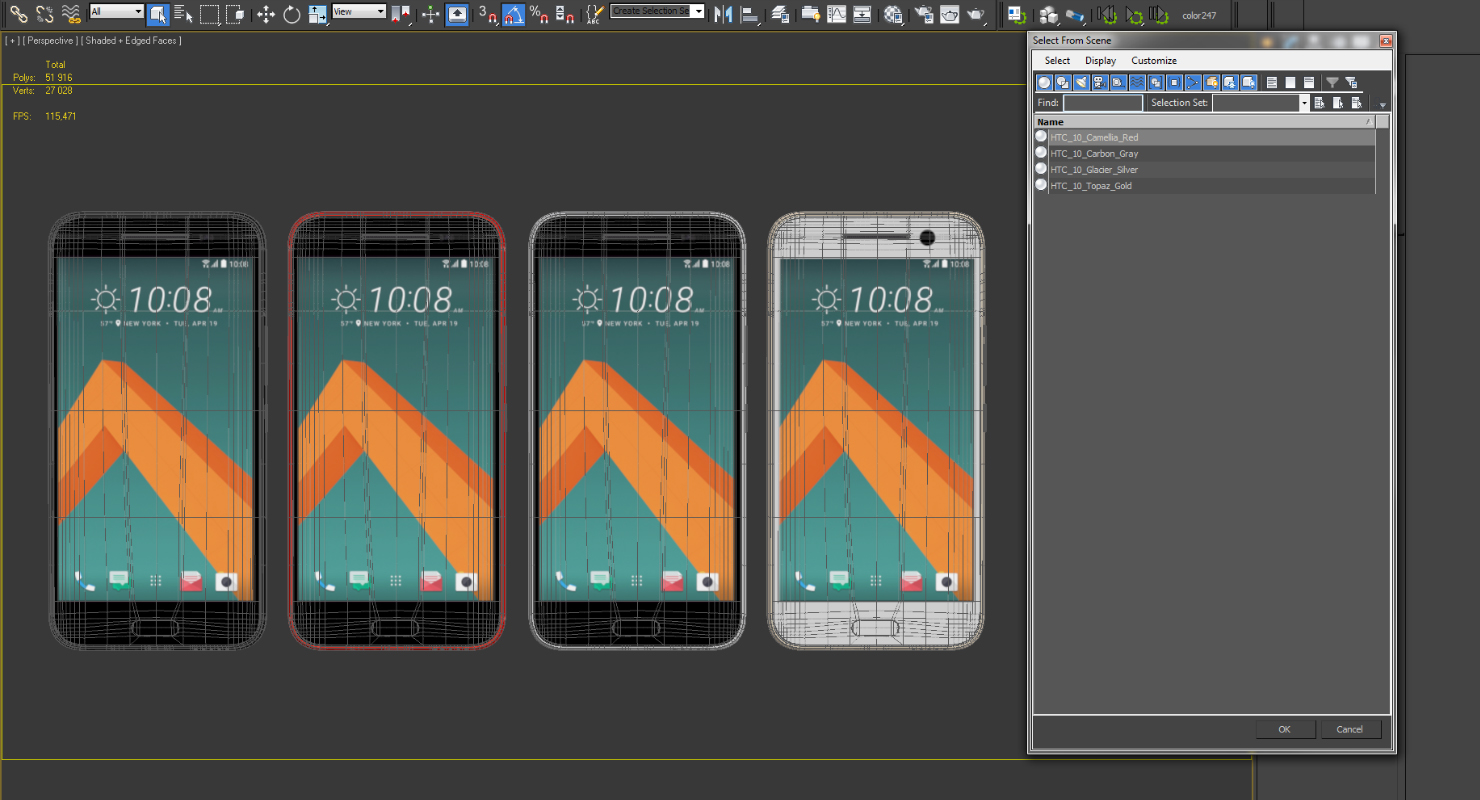The width and height of the screenshot is (1480, 800).
Task: Click the Select and Link chain icon
Action: tap(19, 14)
